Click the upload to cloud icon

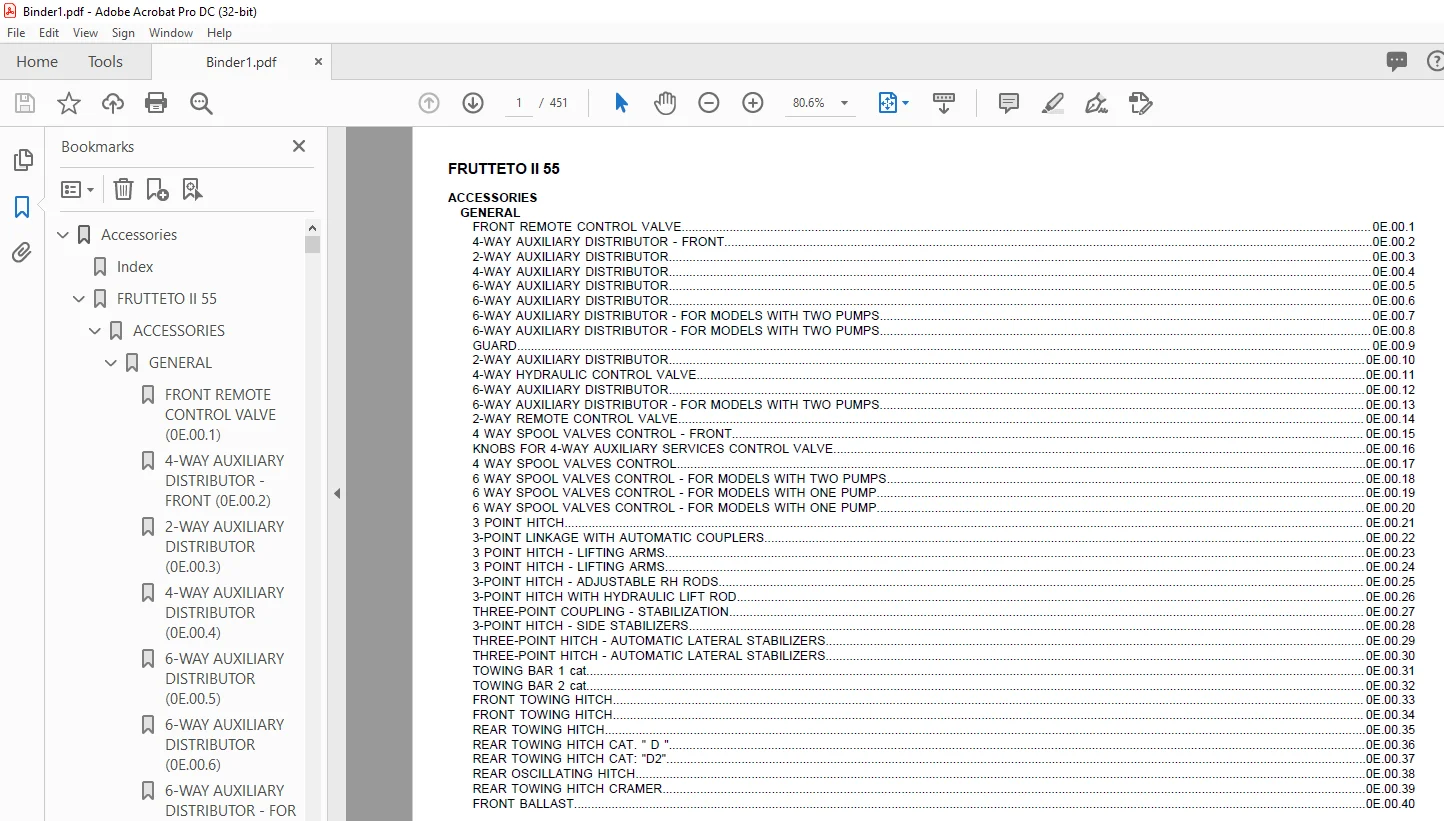(113, 103)
